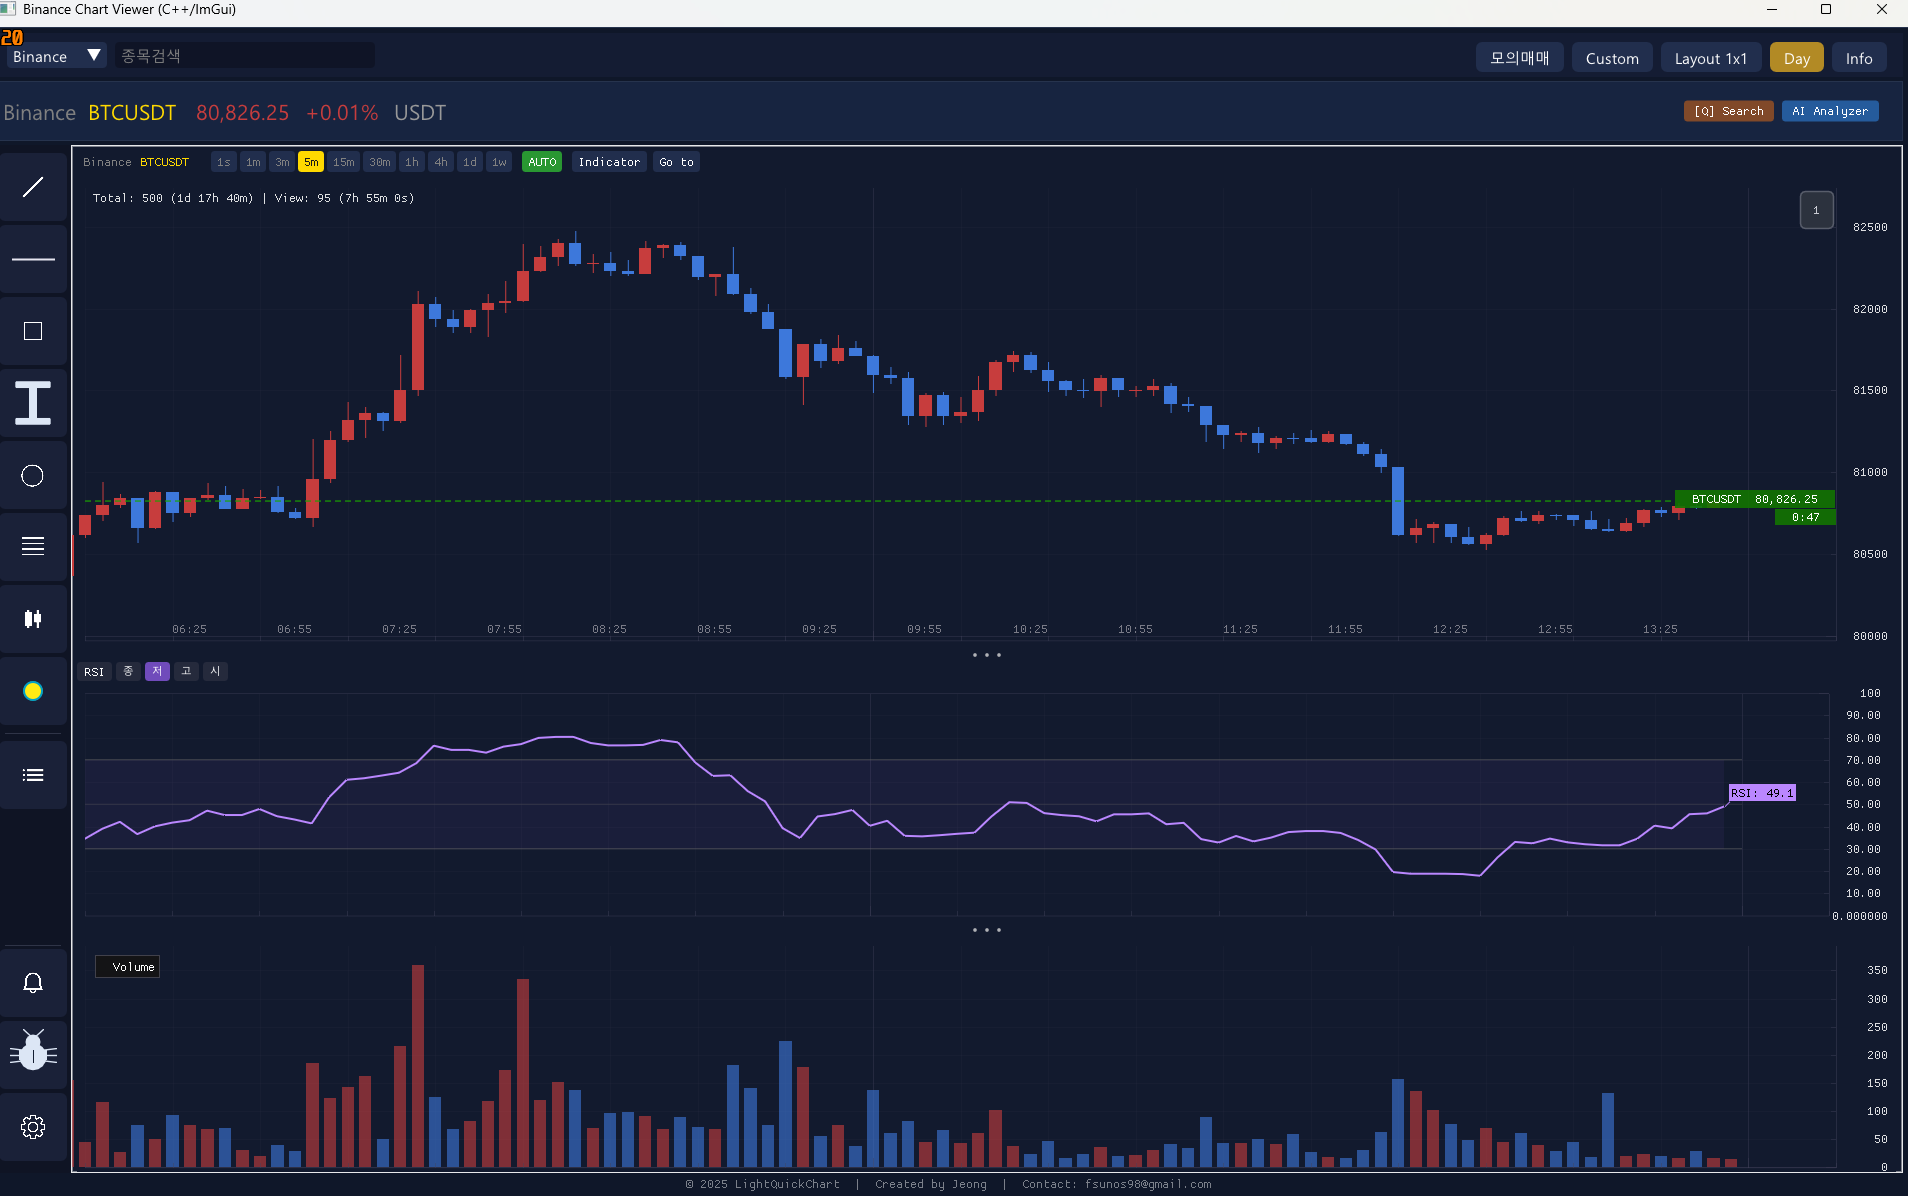Click the [Q] Search button

[1729, 111]
